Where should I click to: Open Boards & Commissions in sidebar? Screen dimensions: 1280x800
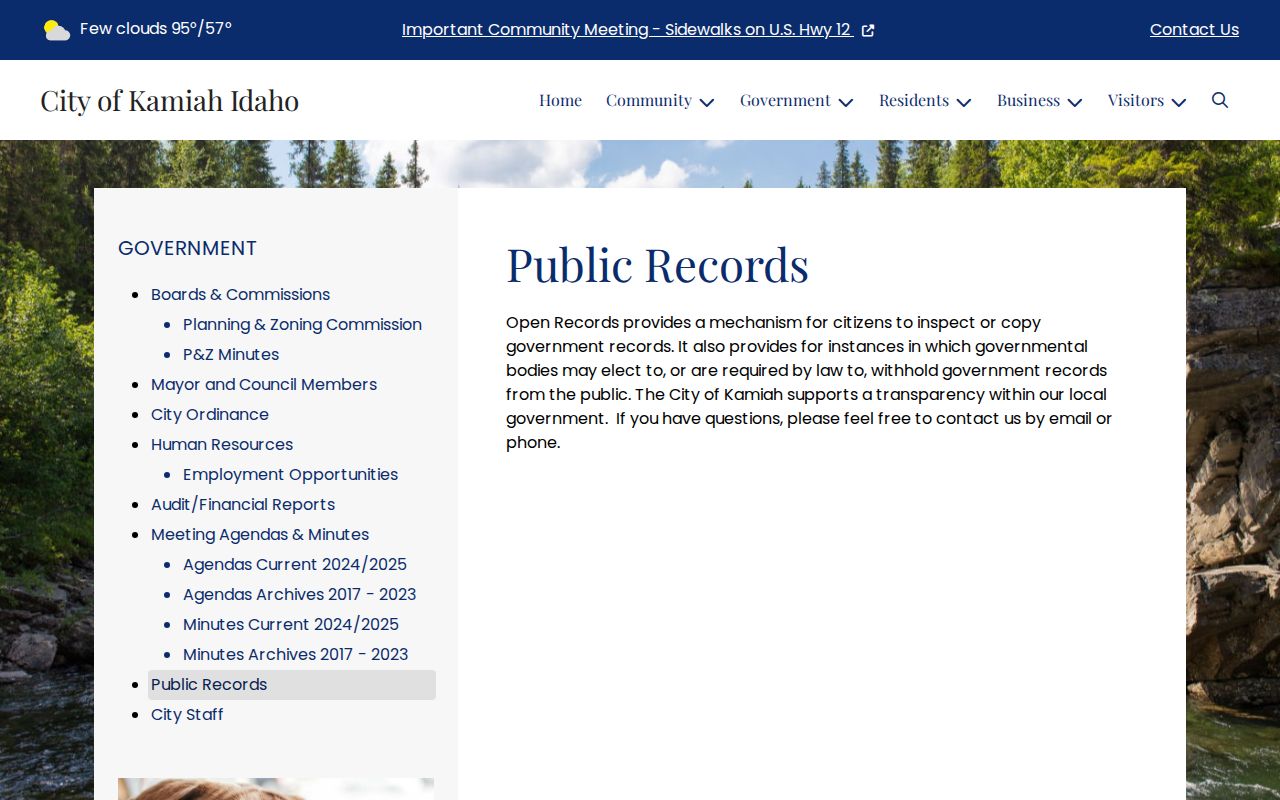tap(240, 294)
